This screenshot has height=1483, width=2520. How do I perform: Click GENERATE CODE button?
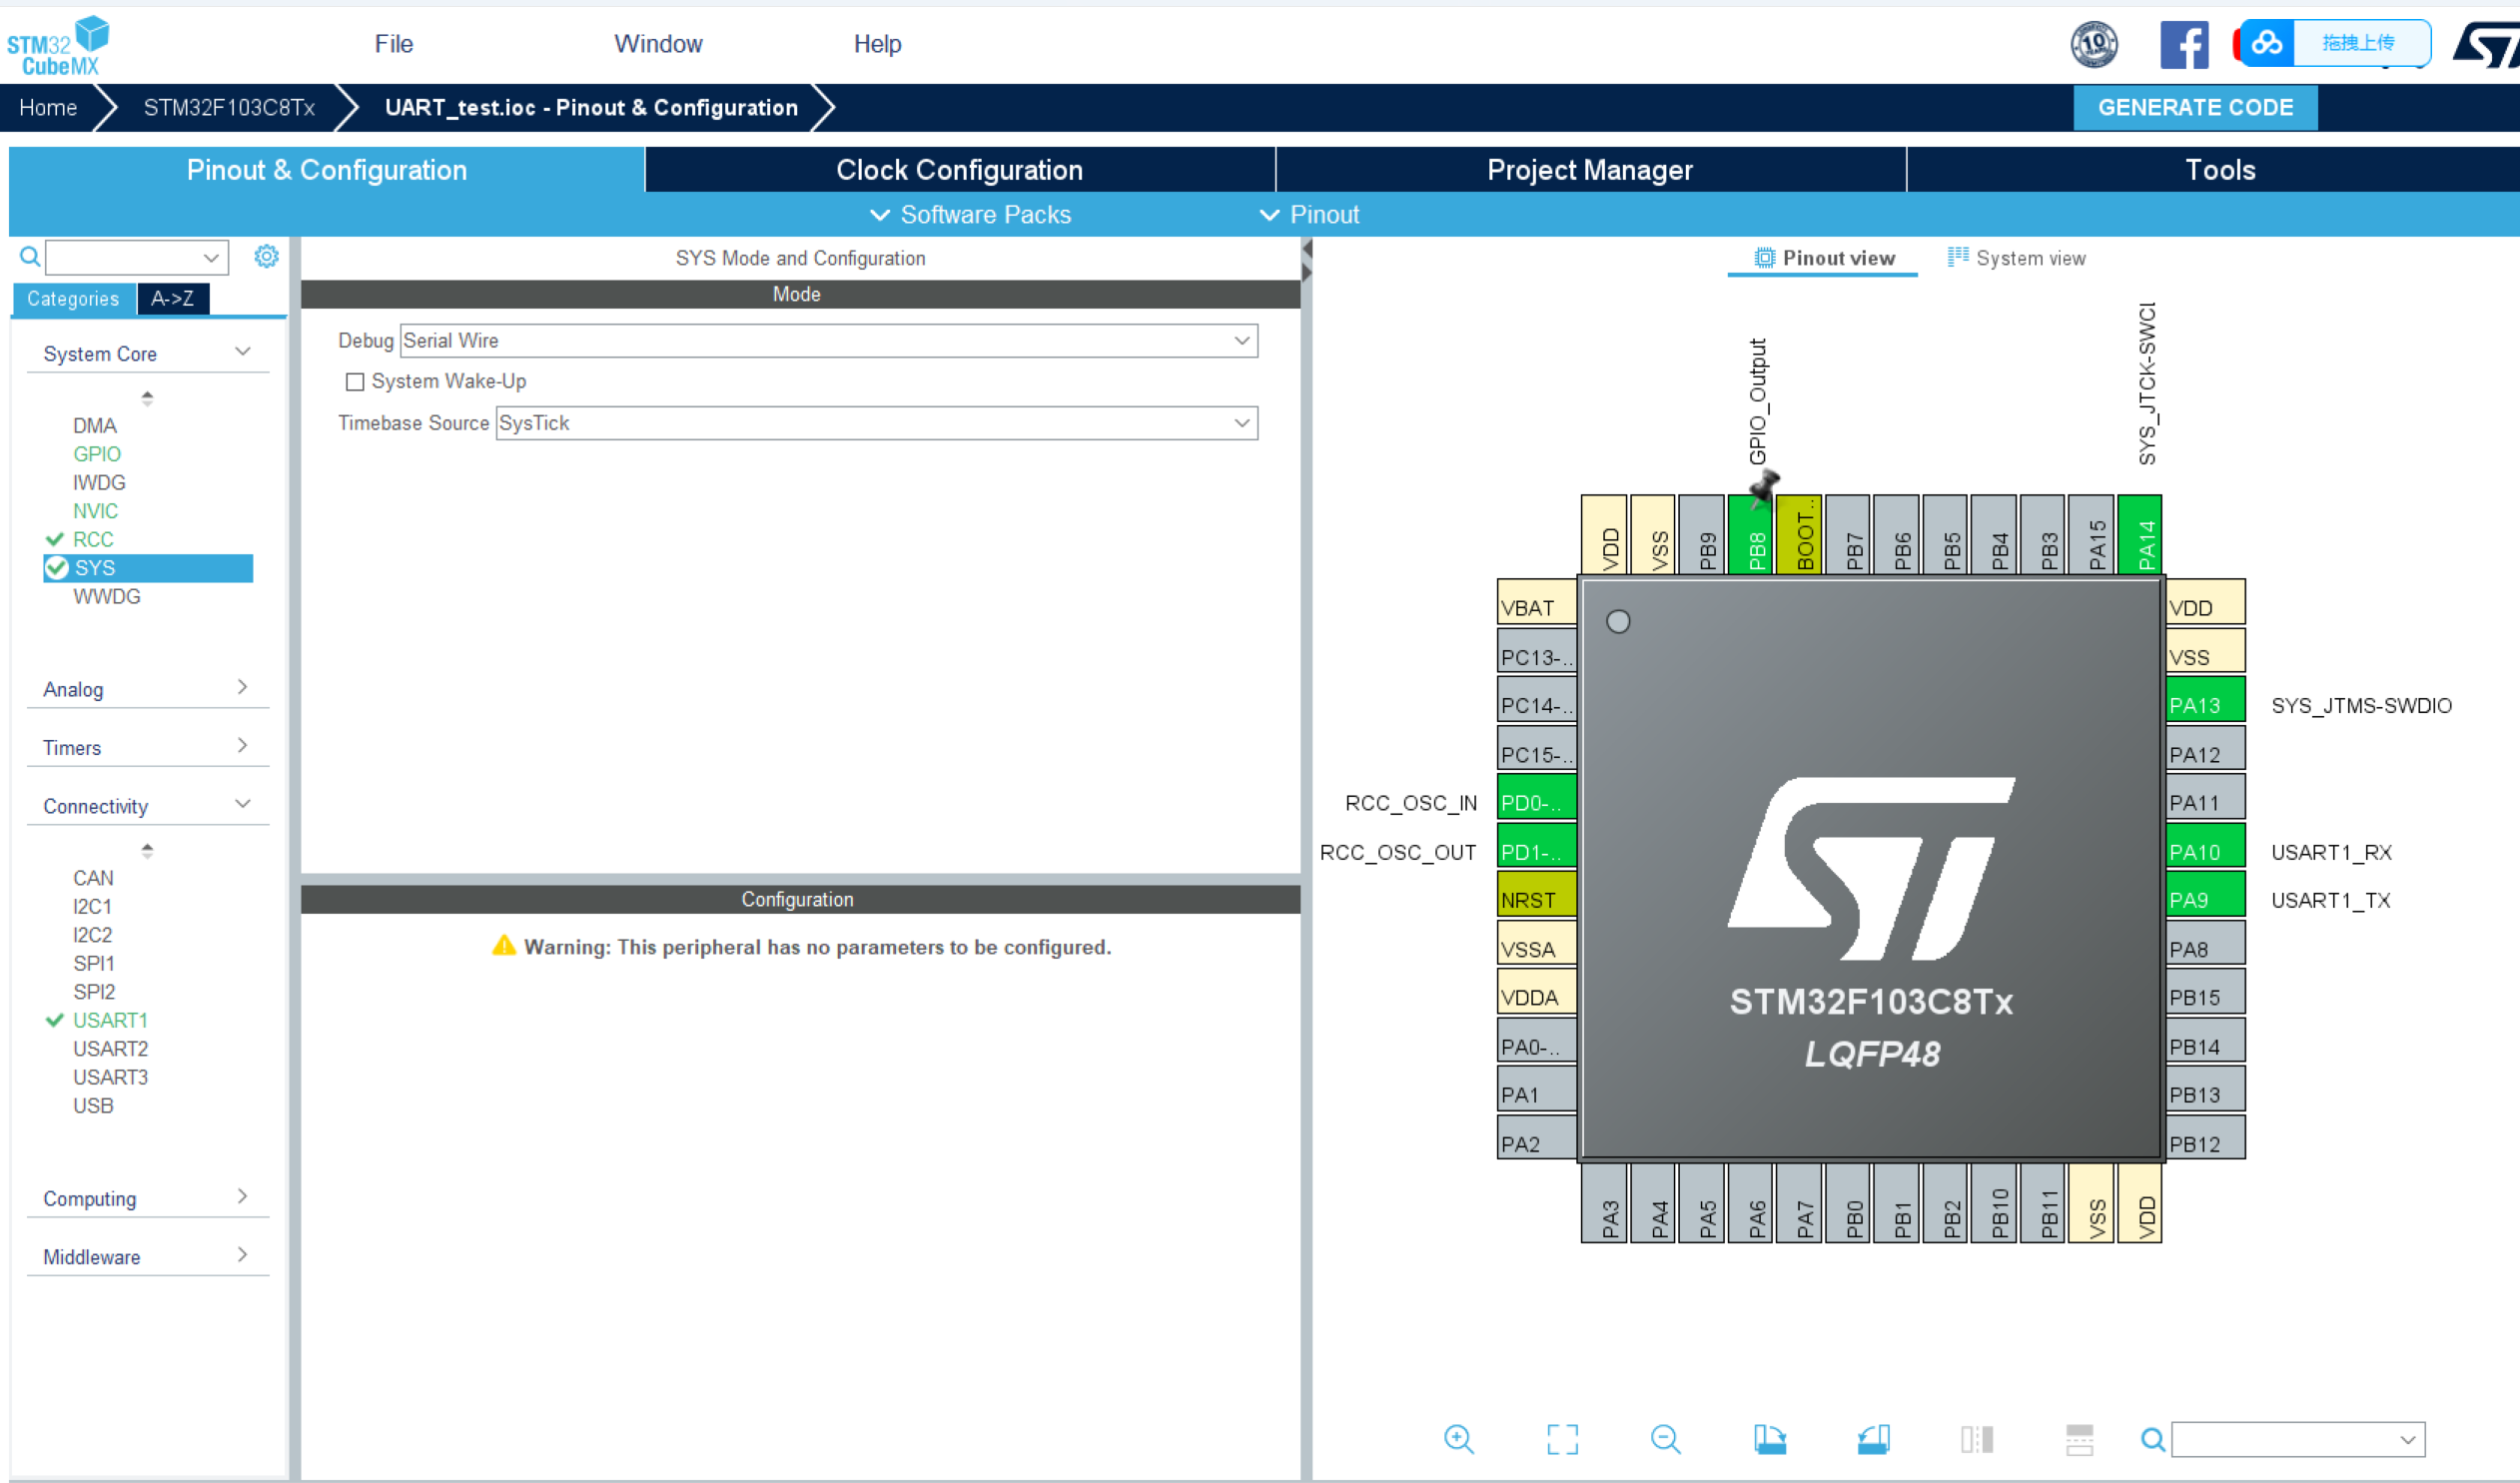(2195, 107)
